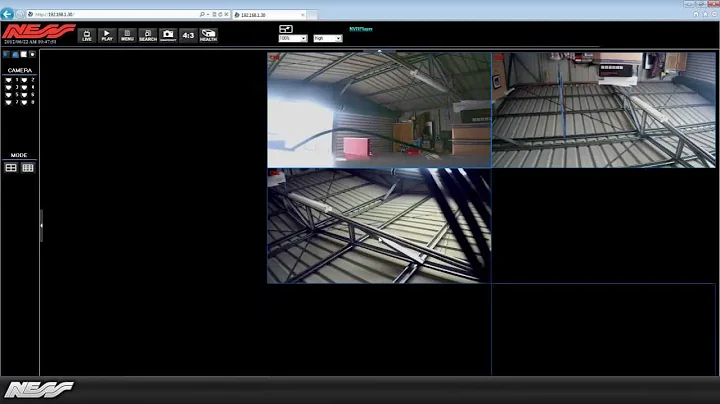720x404 pixels.
Task: Switch to the multi-column grid MODE layout
Action: (28, 168)
